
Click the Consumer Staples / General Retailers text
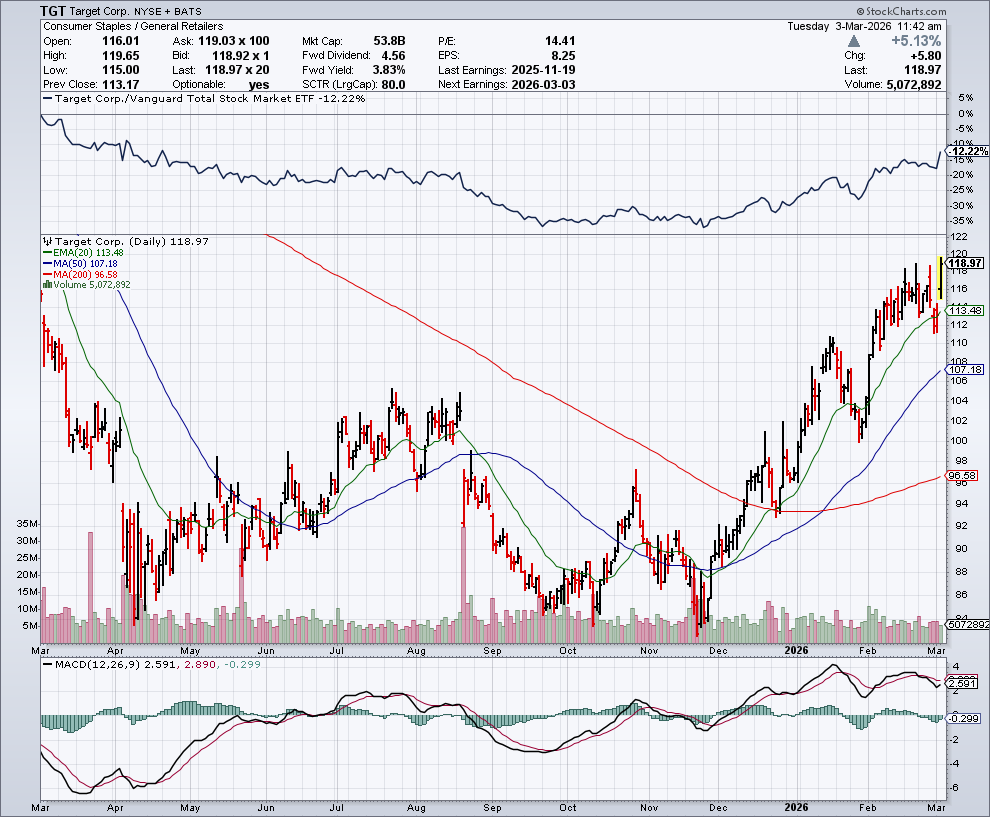coord(133,26)
